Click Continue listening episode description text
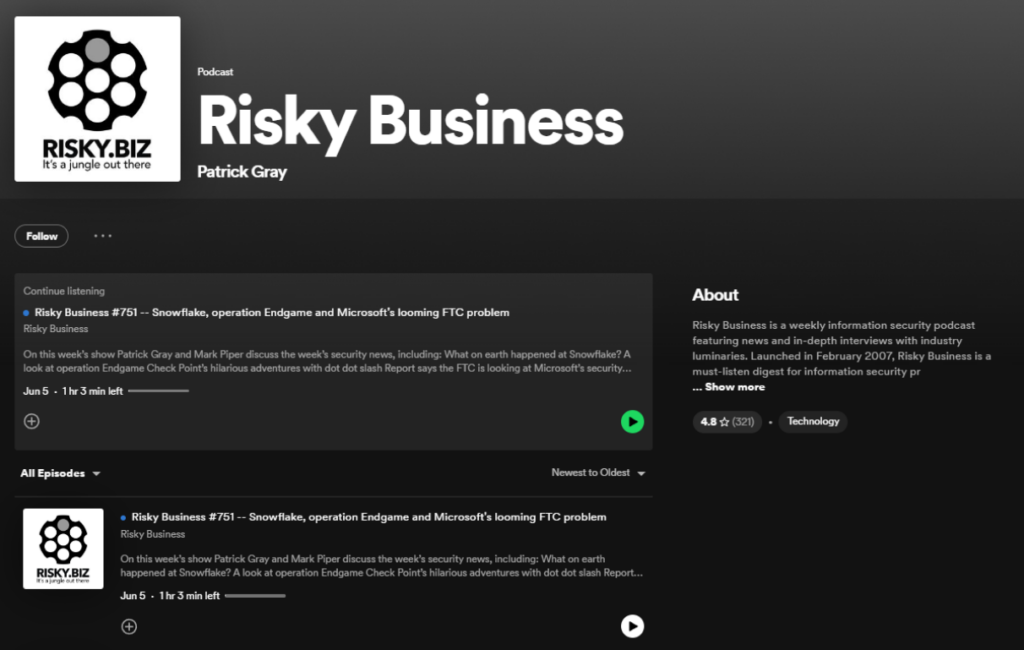Image resolution: width=1024 pixels, height=650 pixels. [x=327, y=361]
